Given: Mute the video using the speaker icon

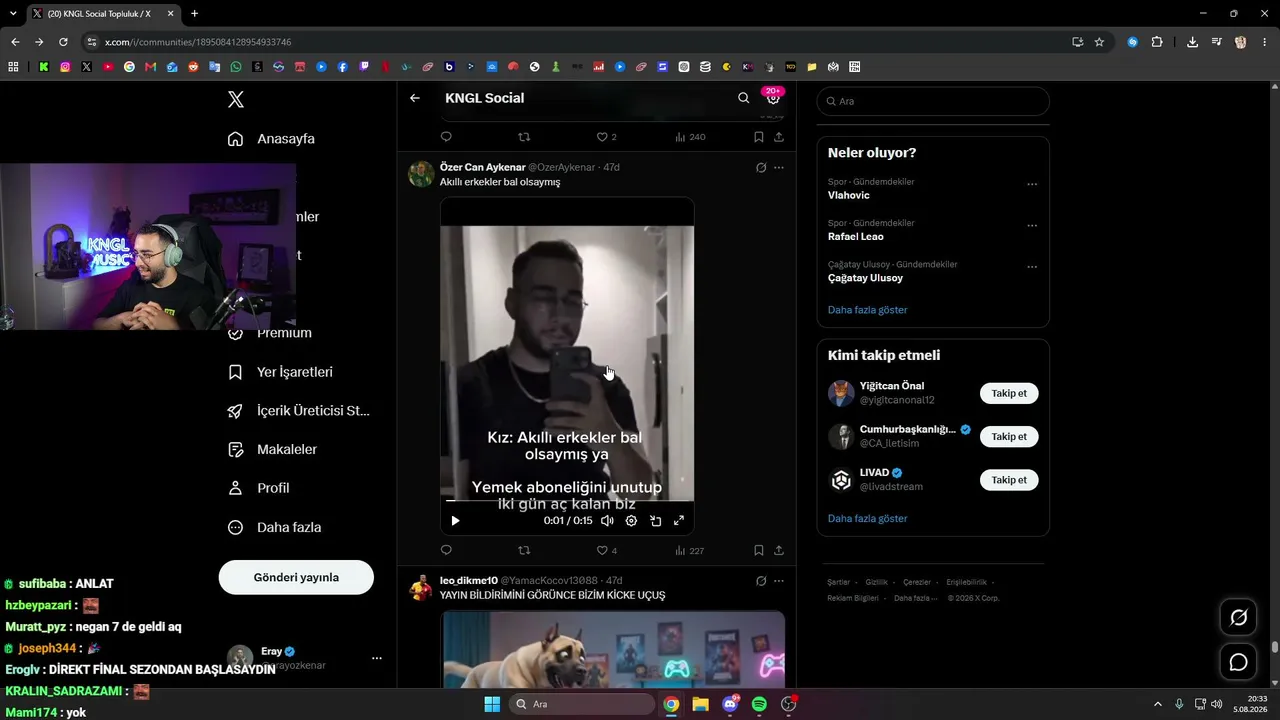Looking at the screenshot, I should coord(607,520).
